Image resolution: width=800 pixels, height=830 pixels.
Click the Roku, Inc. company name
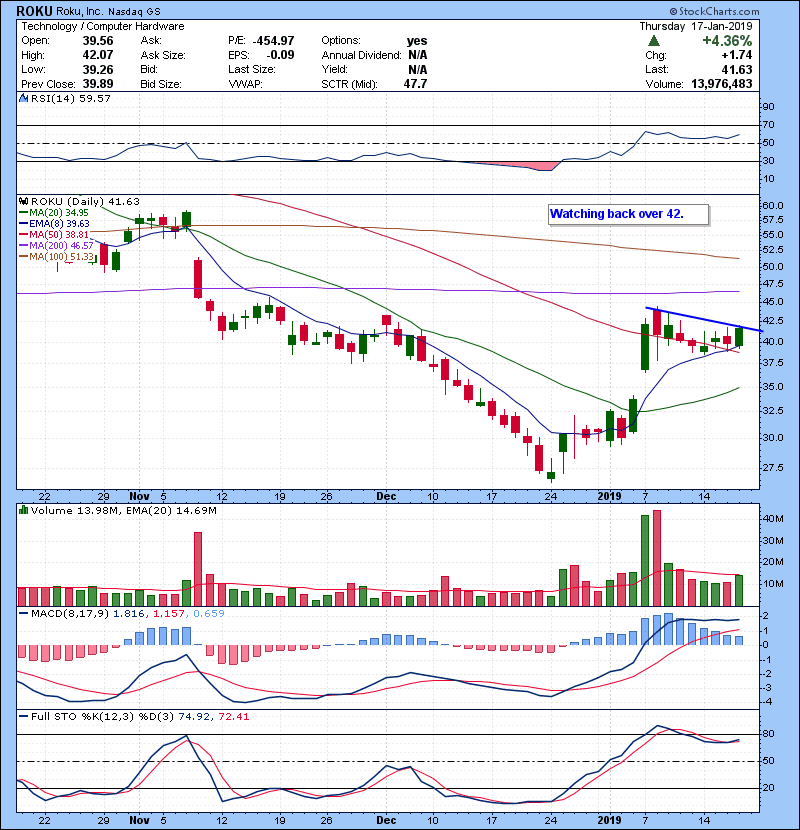pos(79,12)
